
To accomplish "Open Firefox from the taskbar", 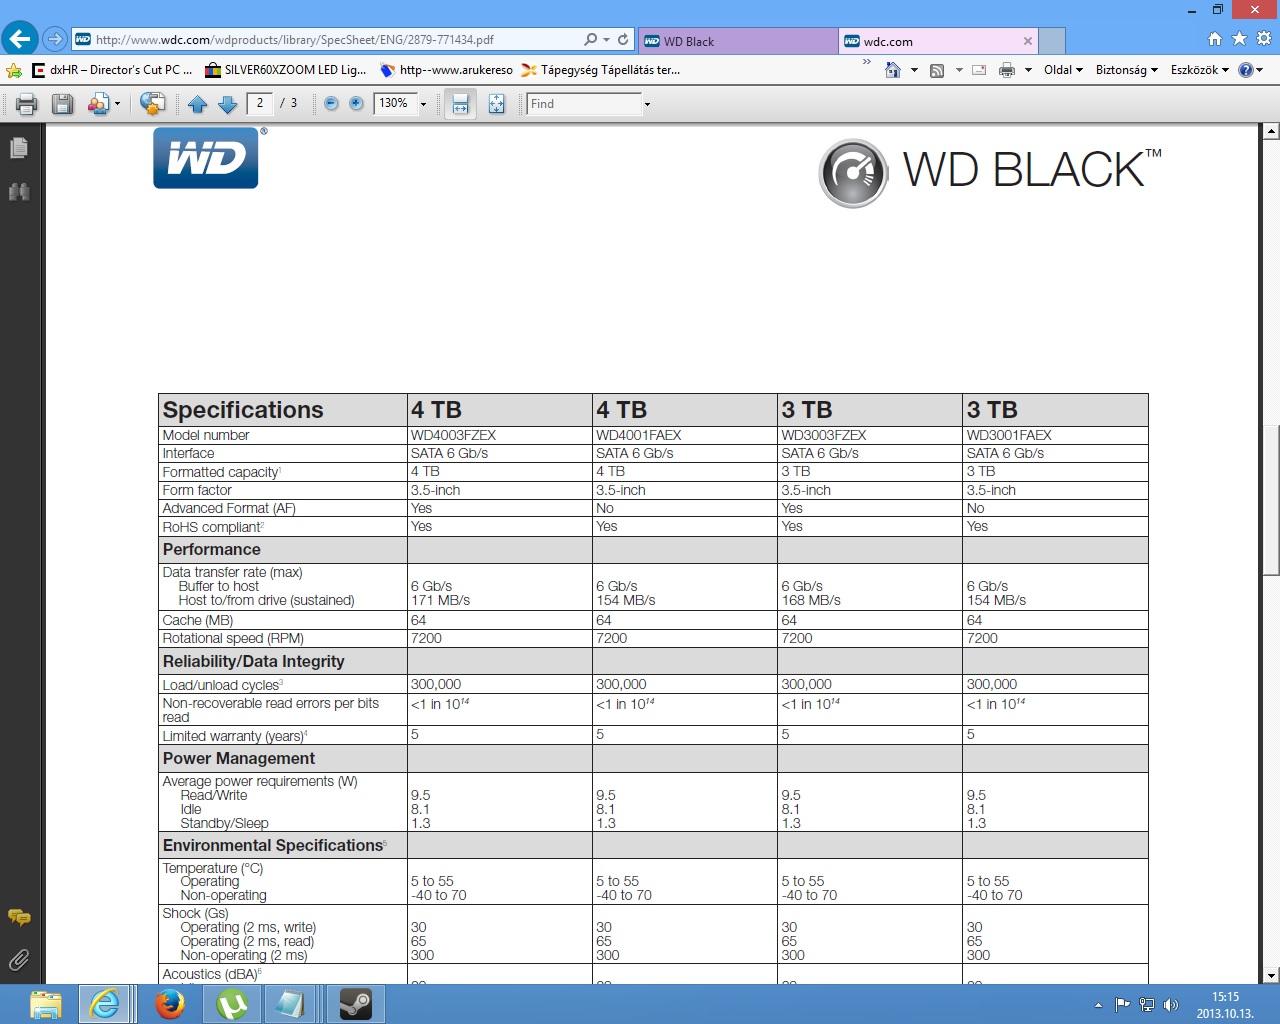I will pyautogui.click(x=170, y=1004).
